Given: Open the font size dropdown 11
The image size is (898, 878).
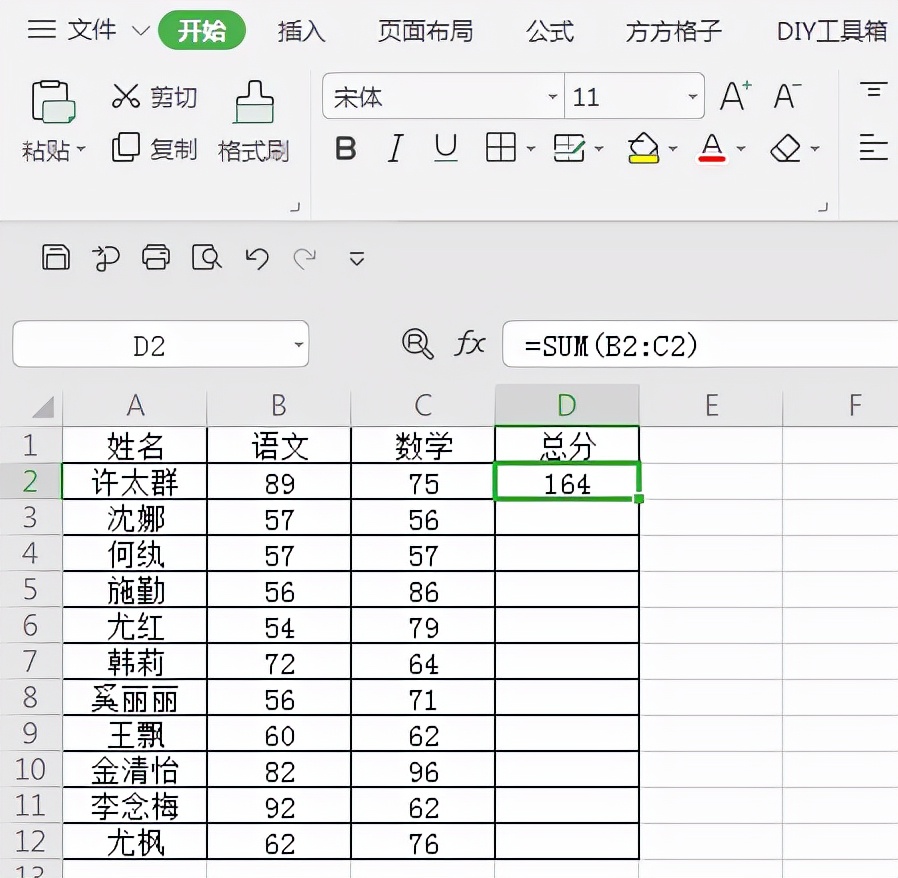Looking at the screenshot, I should tap(692, 96).
